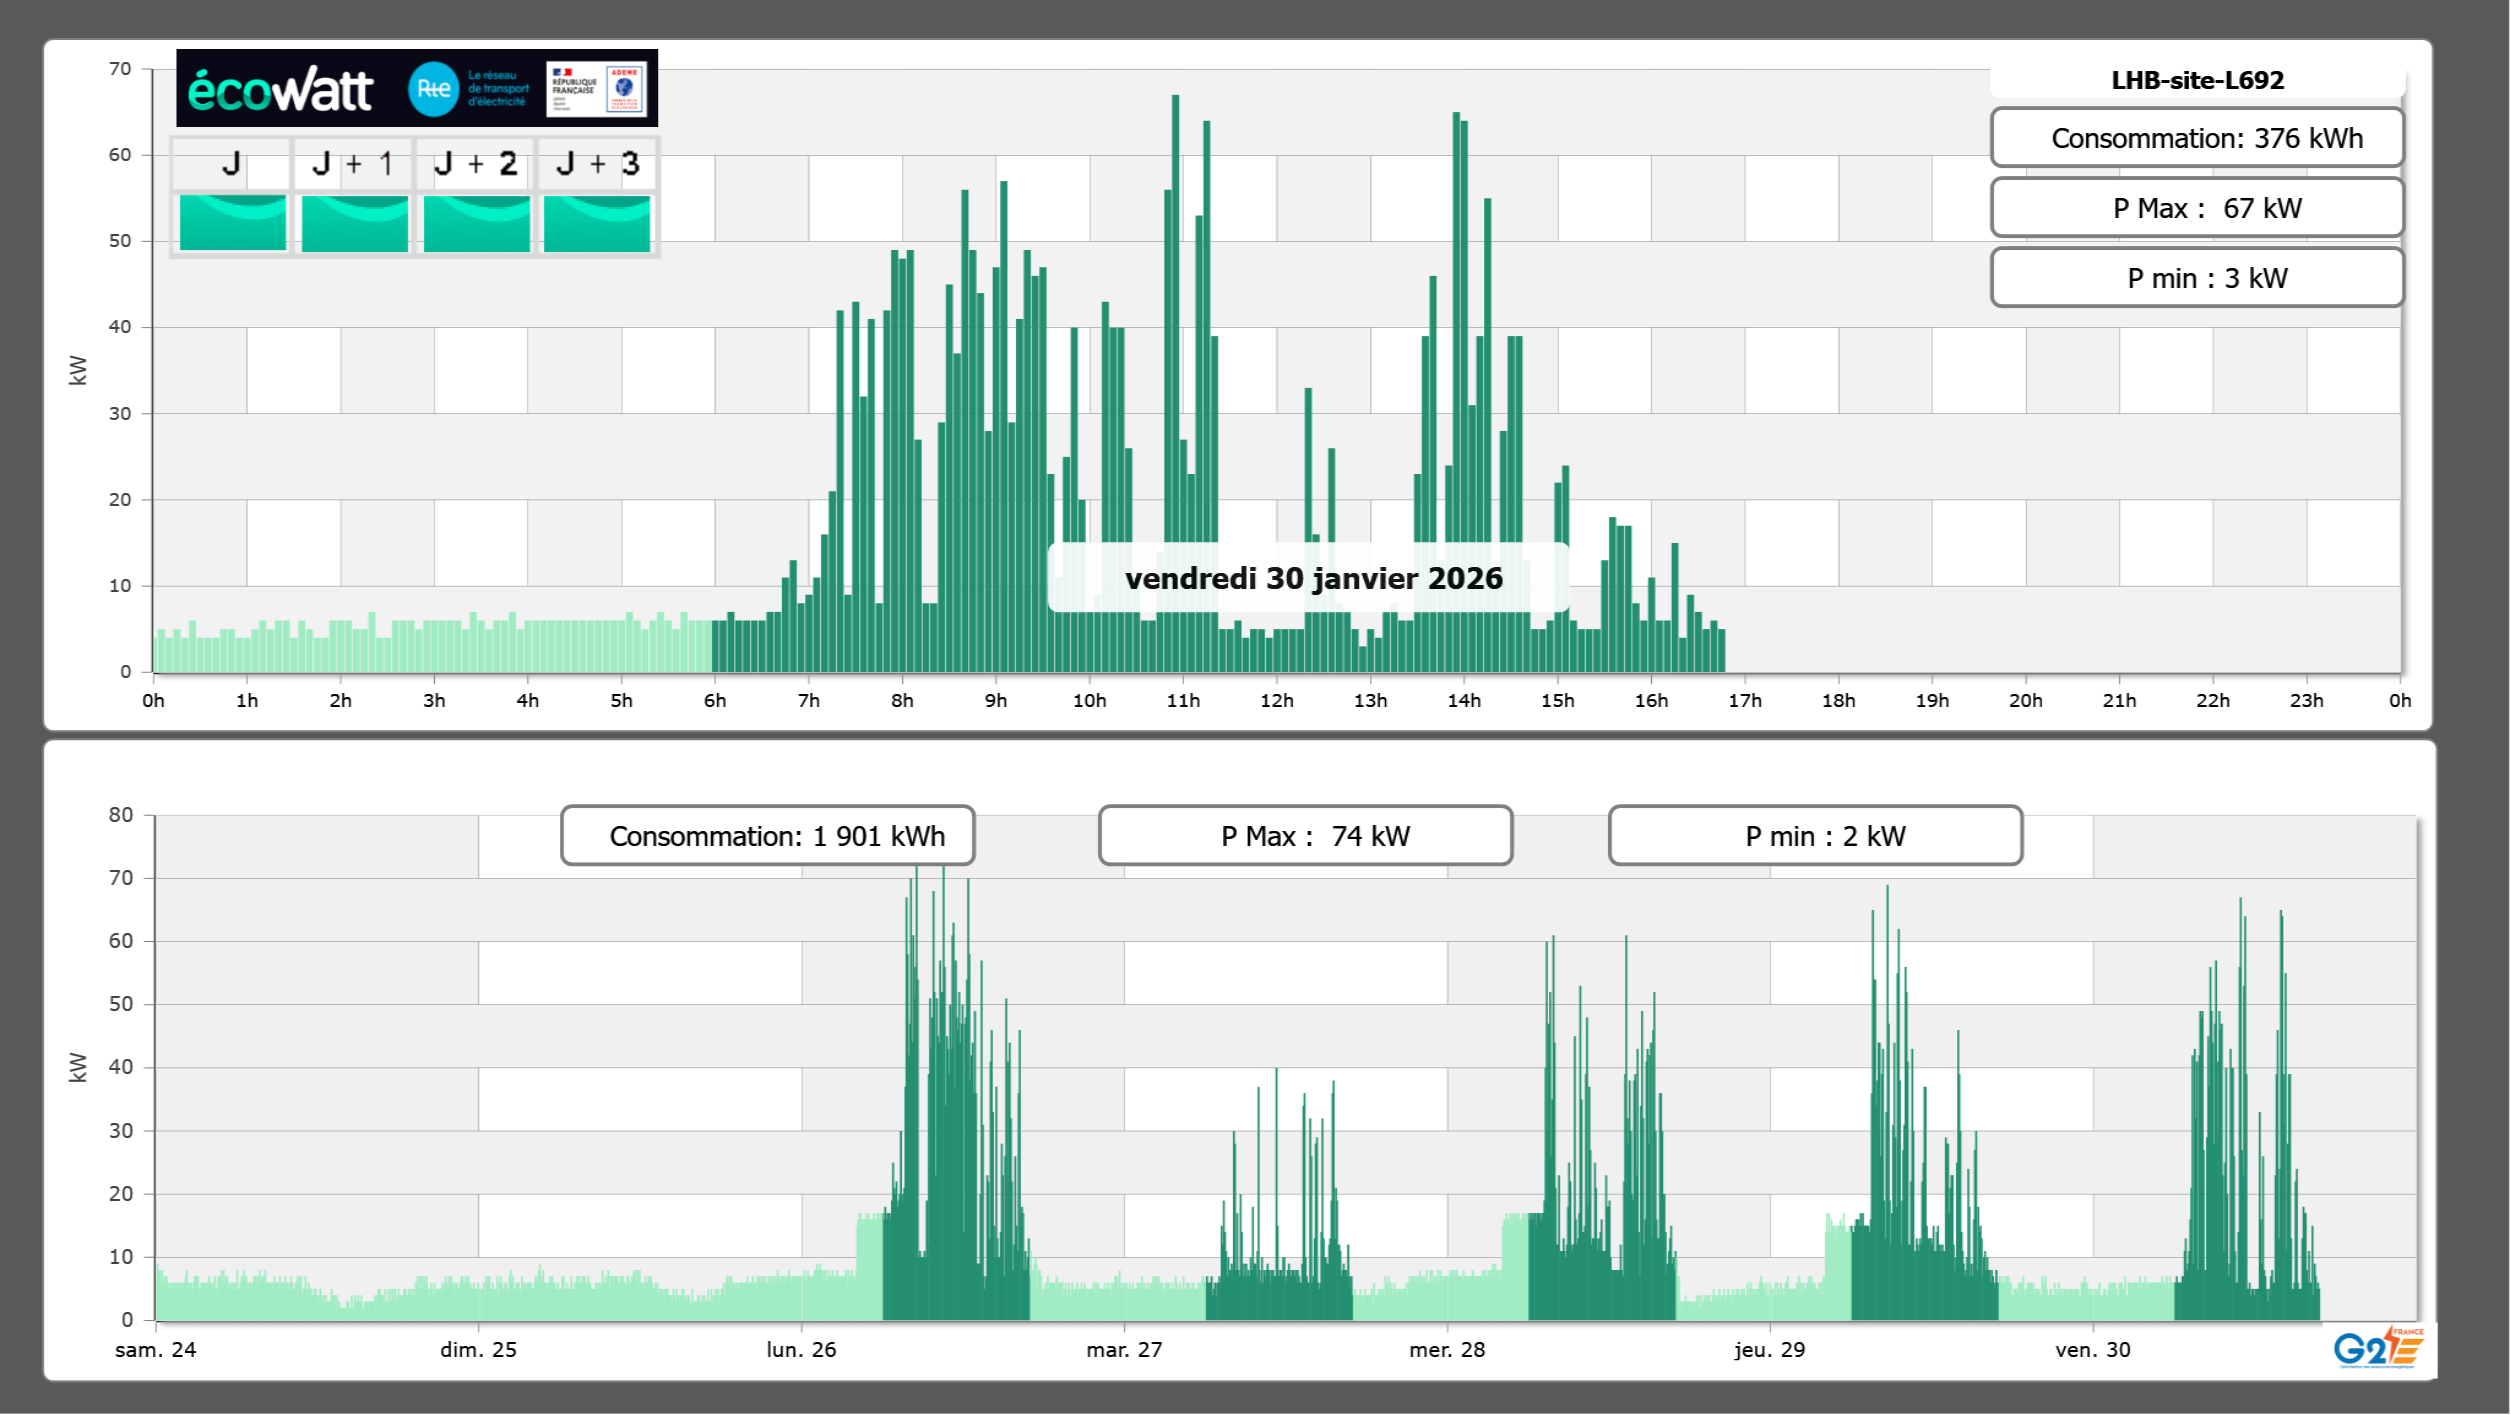
Task: Click the weekly Consommation: 1 901 kWh box
Action: (768, 836)
